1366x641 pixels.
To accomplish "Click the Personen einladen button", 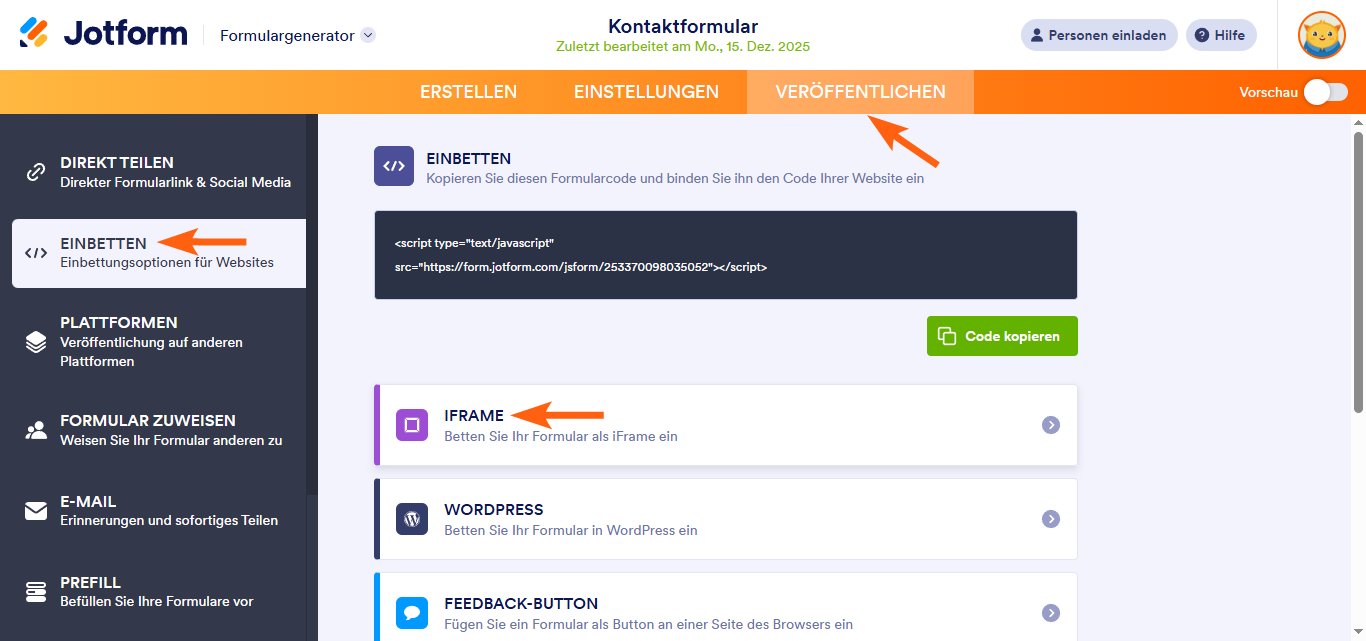I will point(1098,34).
